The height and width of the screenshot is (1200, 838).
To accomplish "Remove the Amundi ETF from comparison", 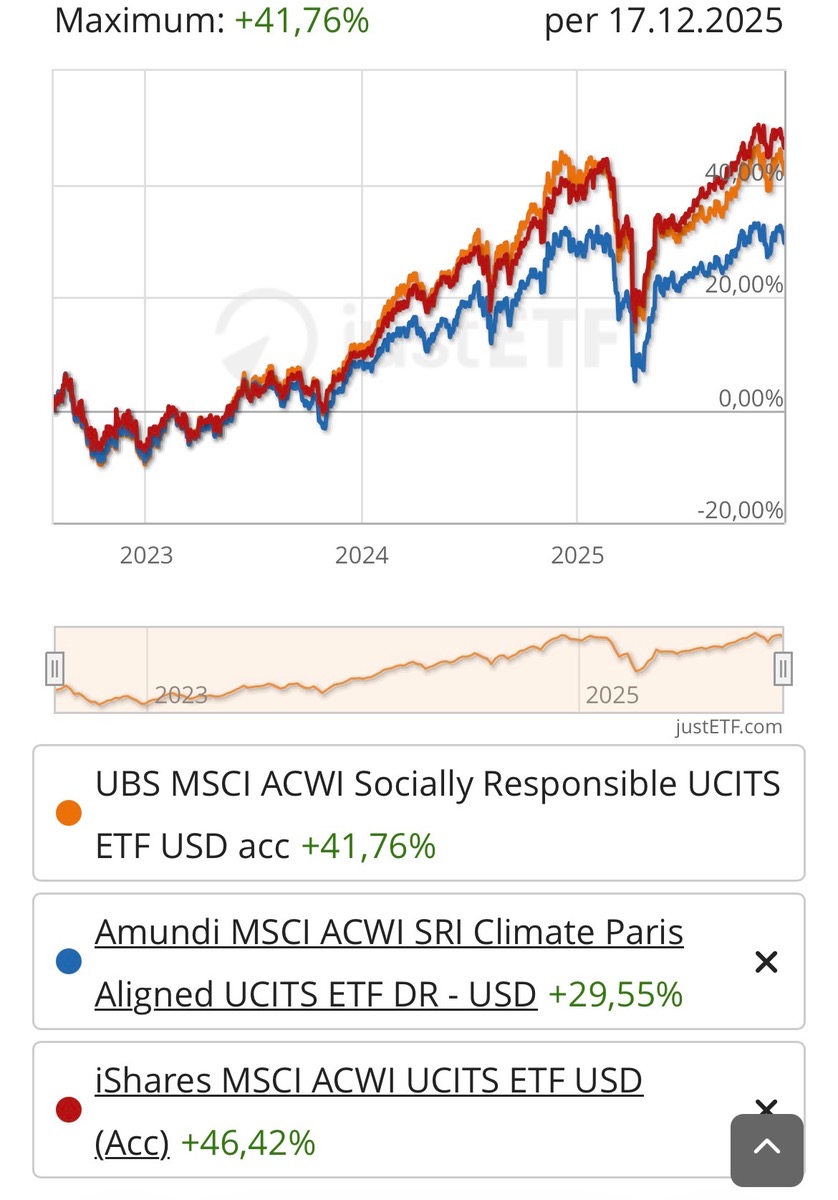I will pyautogui.click(x=766, y=962).
